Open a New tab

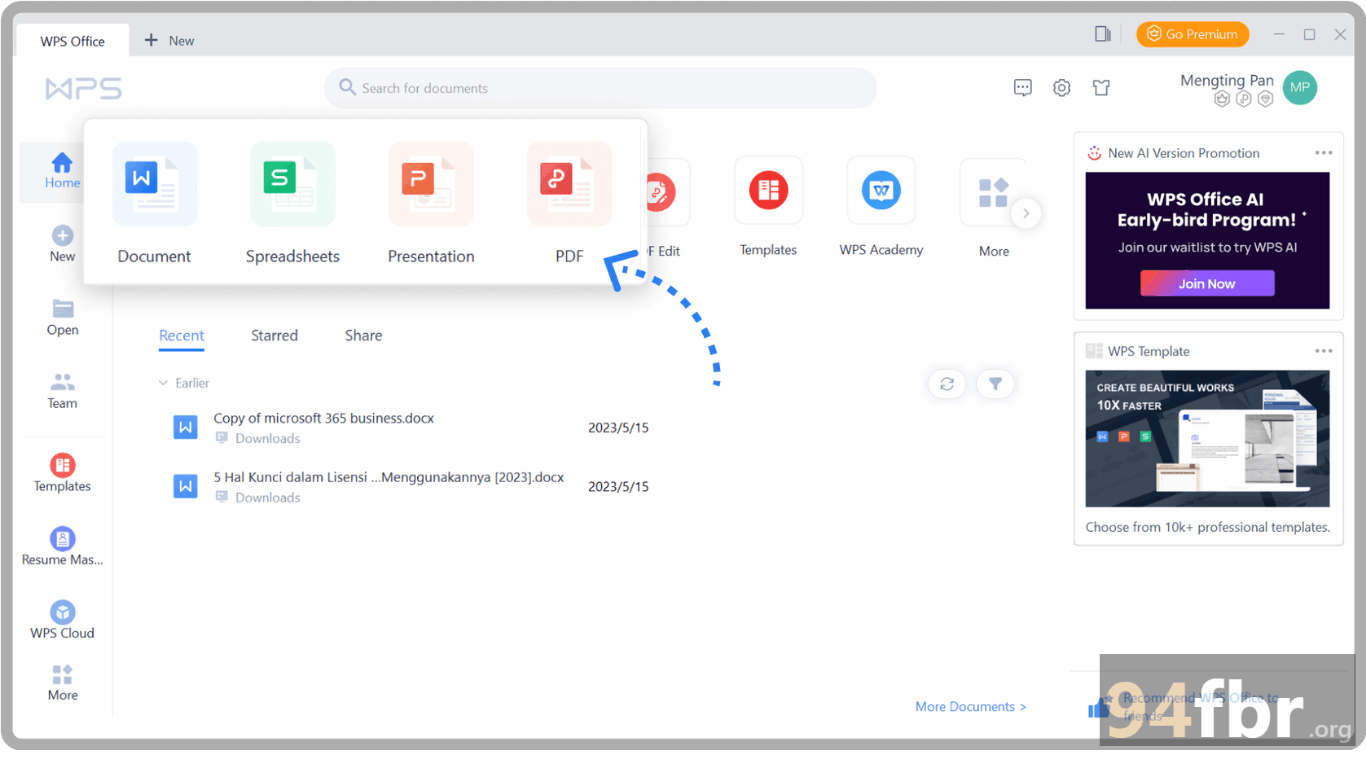coord(169,40)
